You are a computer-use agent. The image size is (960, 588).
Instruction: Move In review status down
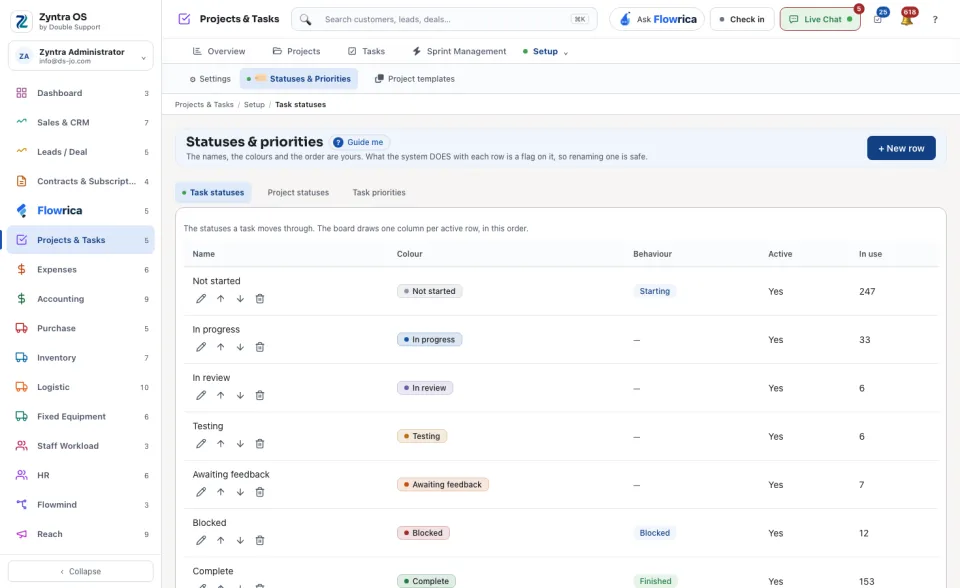tap(240, 396)
